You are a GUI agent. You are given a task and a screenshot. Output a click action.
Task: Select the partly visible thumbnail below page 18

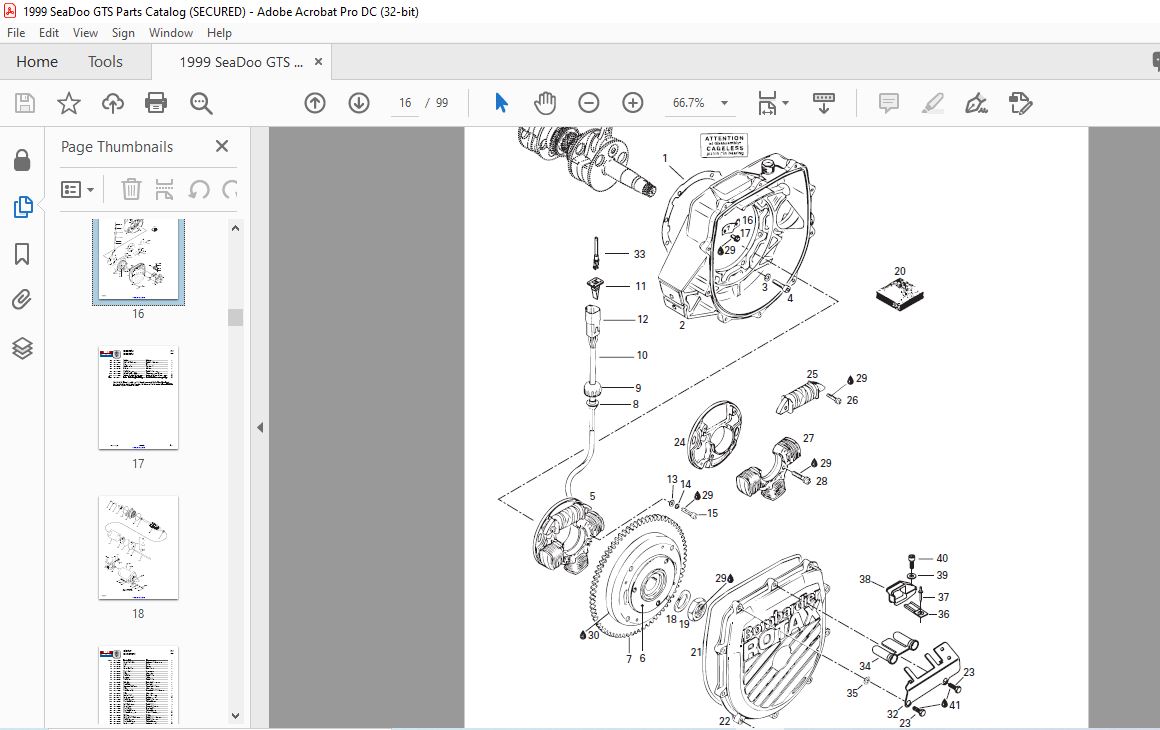click(138, 686)
